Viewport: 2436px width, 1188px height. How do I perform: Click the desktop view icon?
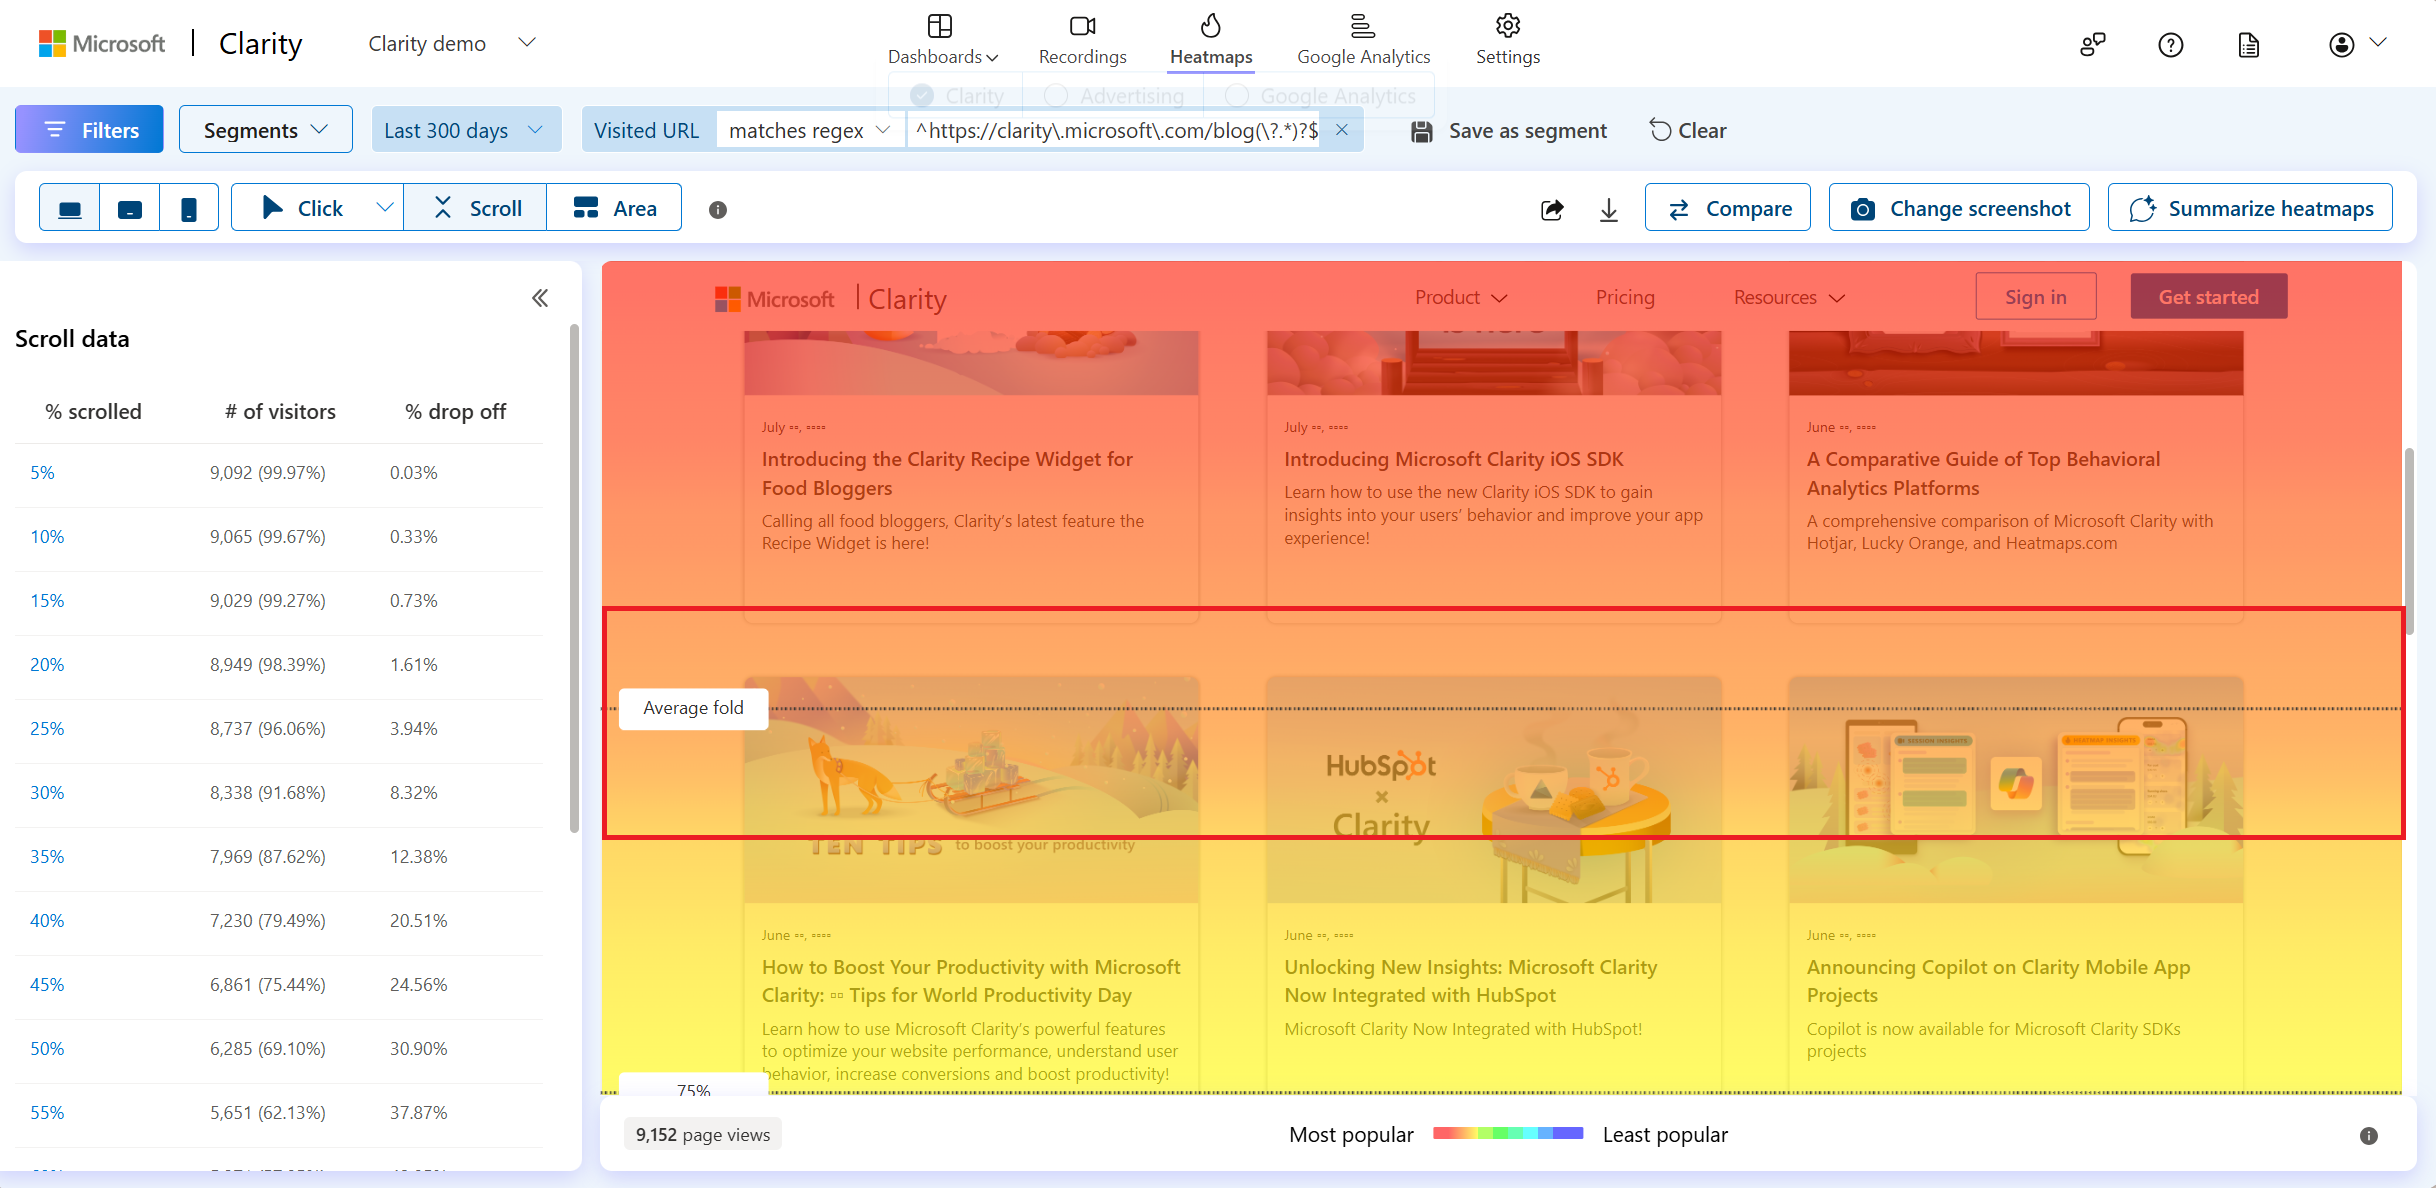pyautogui.click(x=70, y=207)
